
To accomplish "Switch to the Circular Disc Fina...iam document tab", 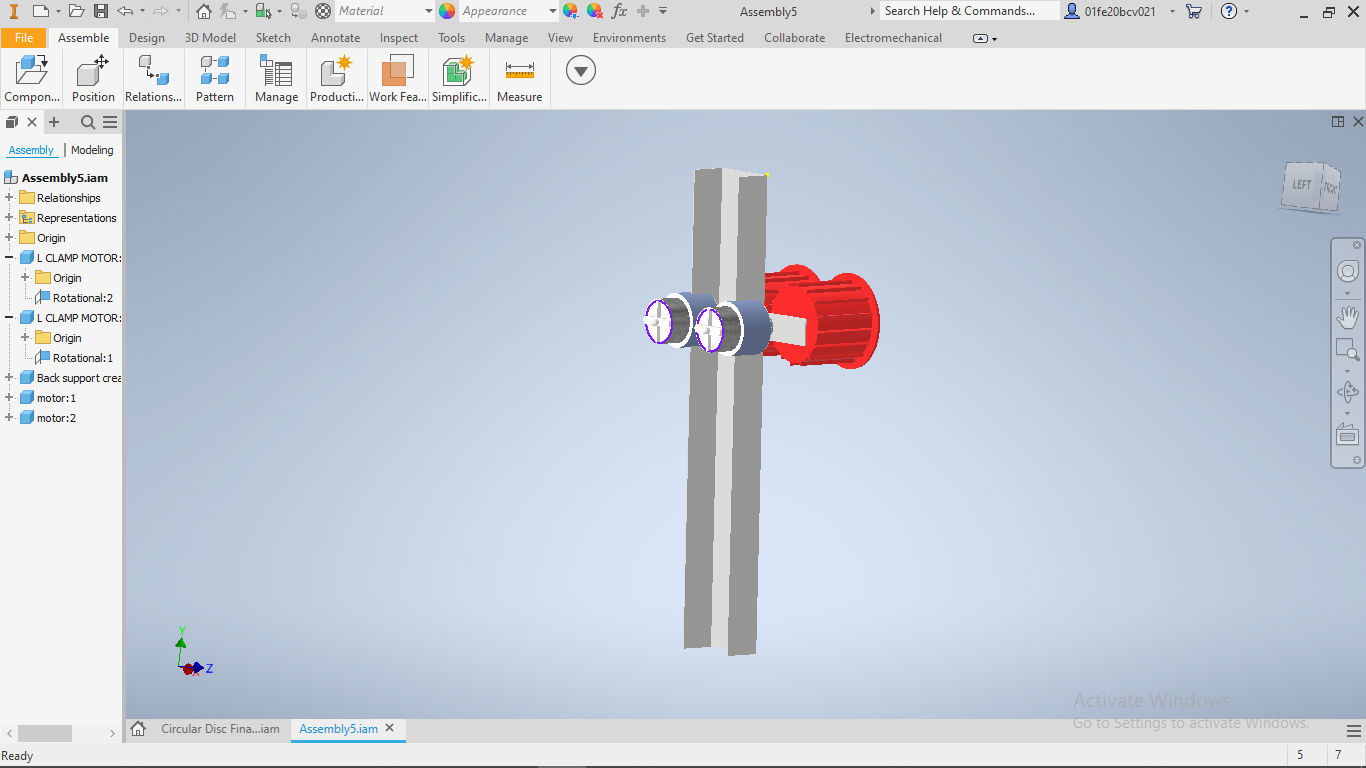I will click(x=220, y=729).
